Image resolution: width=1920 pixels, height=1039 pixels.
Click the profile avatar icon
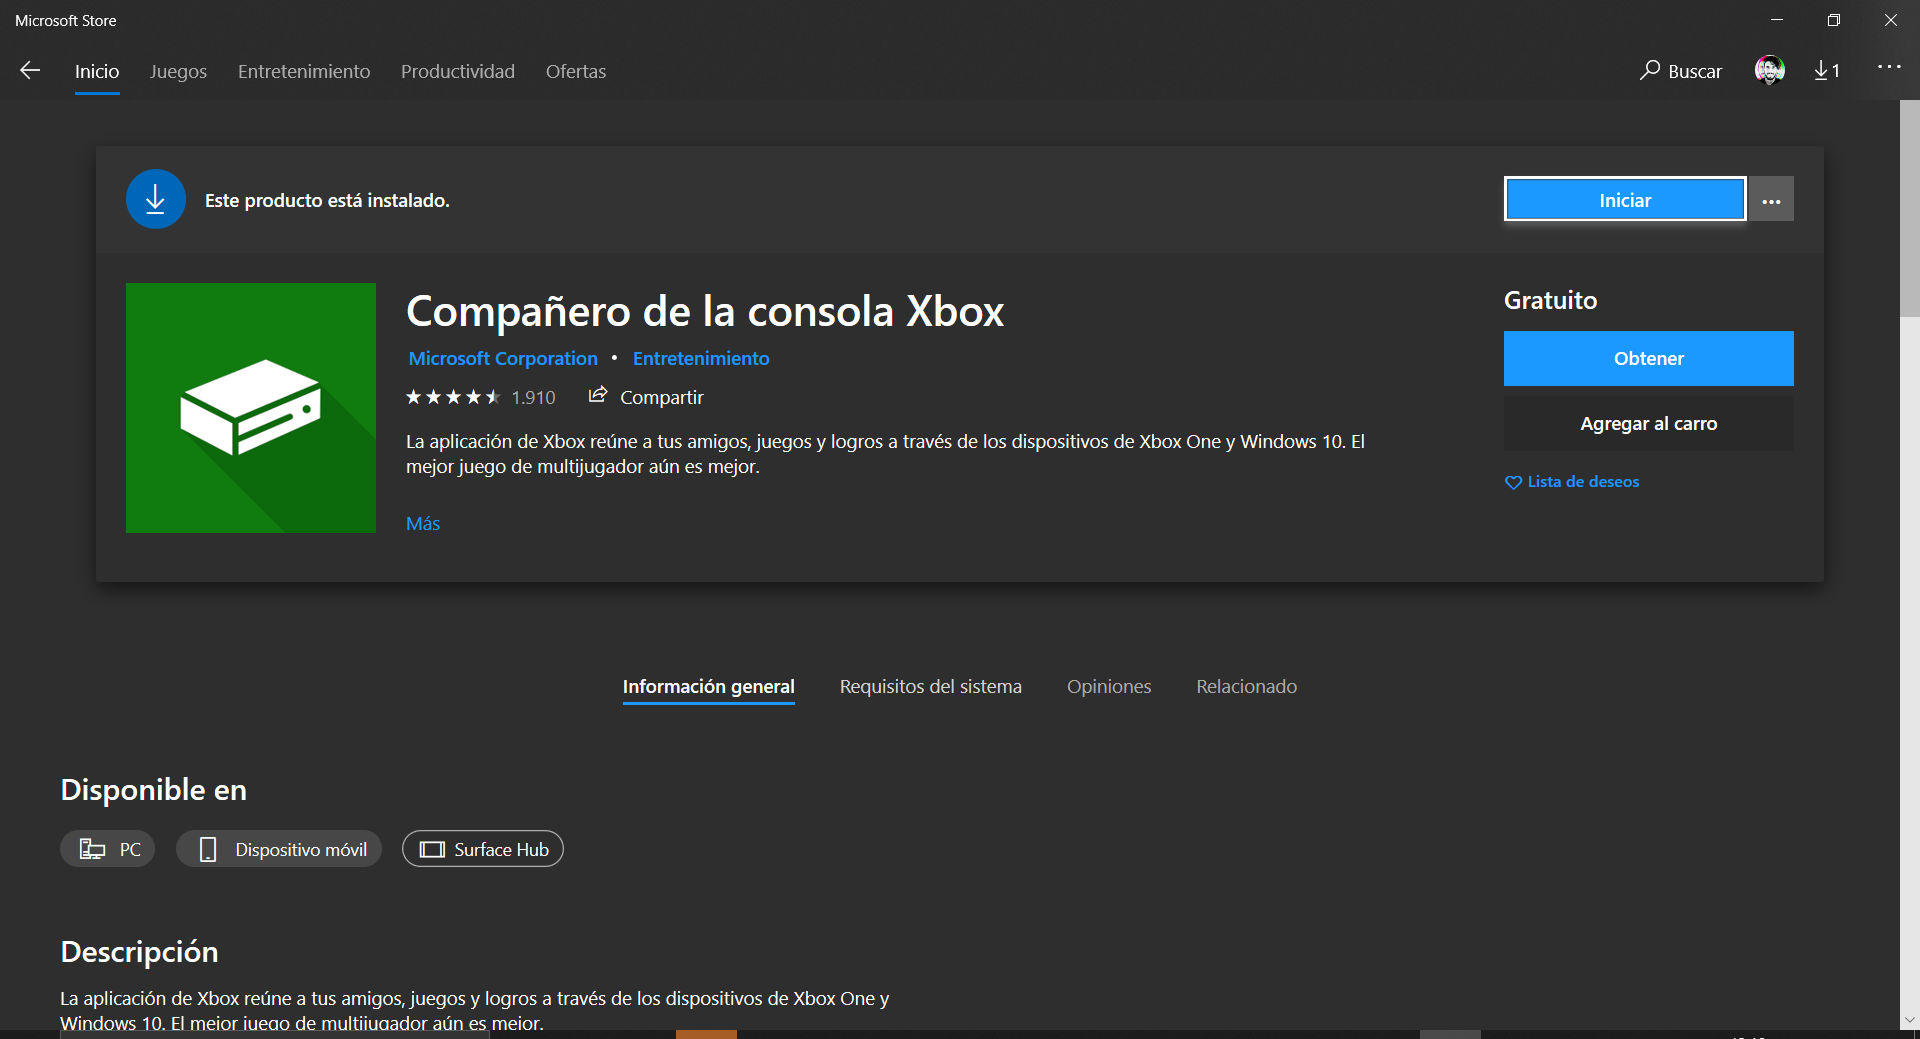point(1771,71)
